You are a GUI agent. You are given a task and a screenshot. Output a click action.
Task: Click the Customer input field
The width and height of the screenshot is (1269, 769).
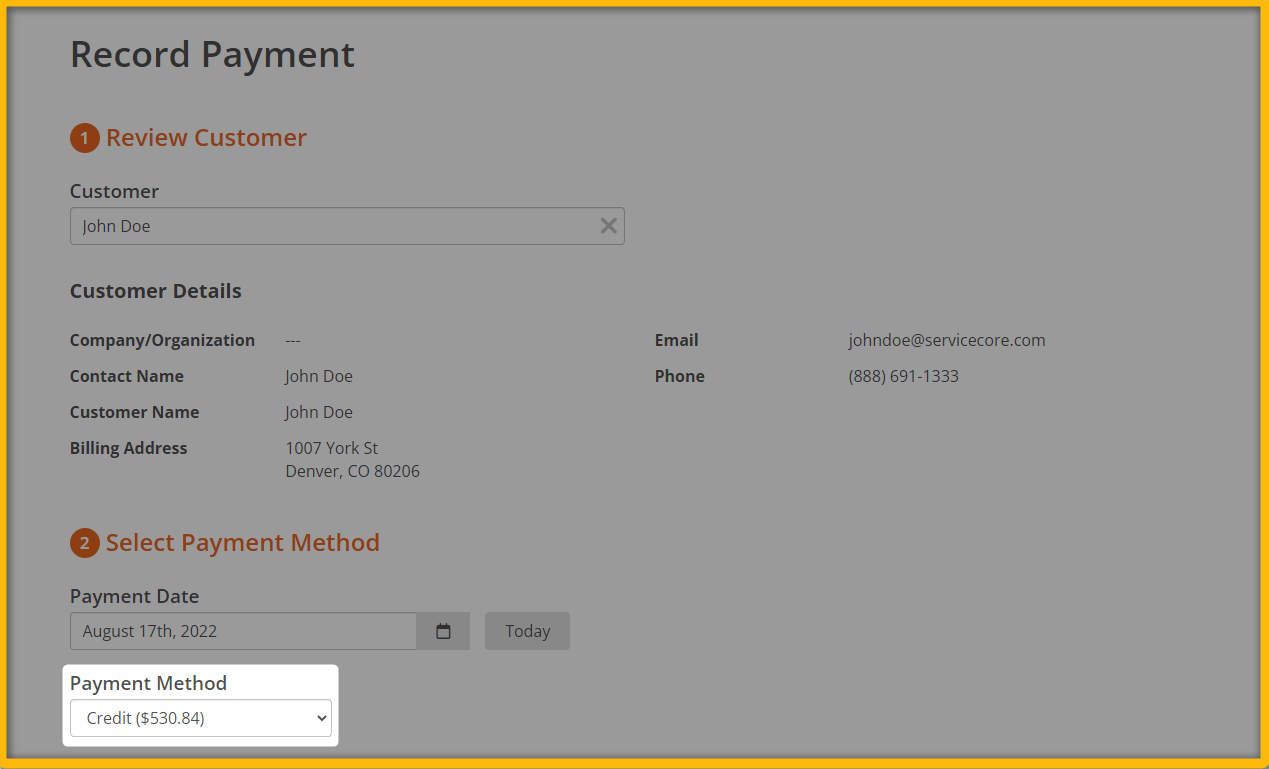click(x=347, y=226)
